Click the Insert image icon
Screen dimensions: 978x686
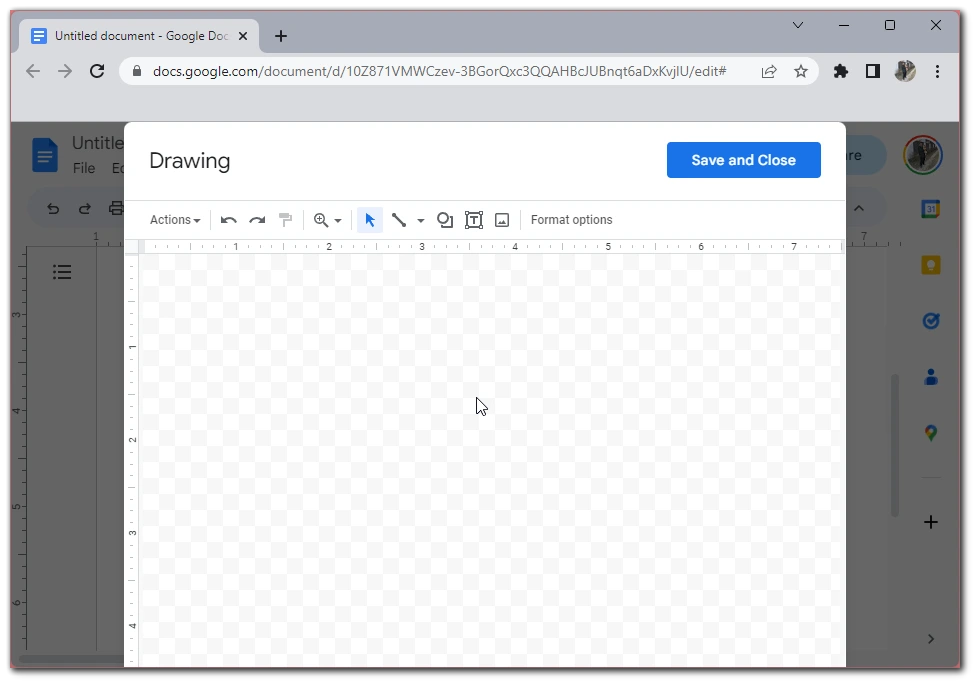[502, 220]
